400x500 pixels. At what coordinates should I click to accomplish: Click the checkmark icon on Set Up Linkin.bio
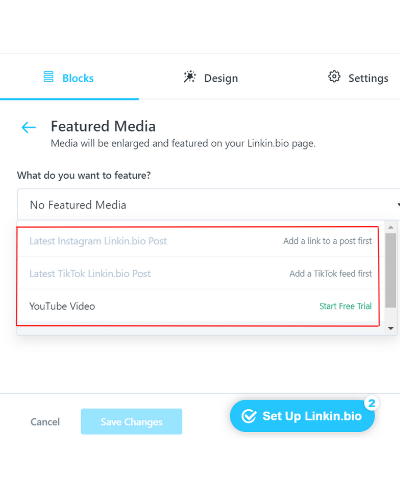(x=249, y=416)
